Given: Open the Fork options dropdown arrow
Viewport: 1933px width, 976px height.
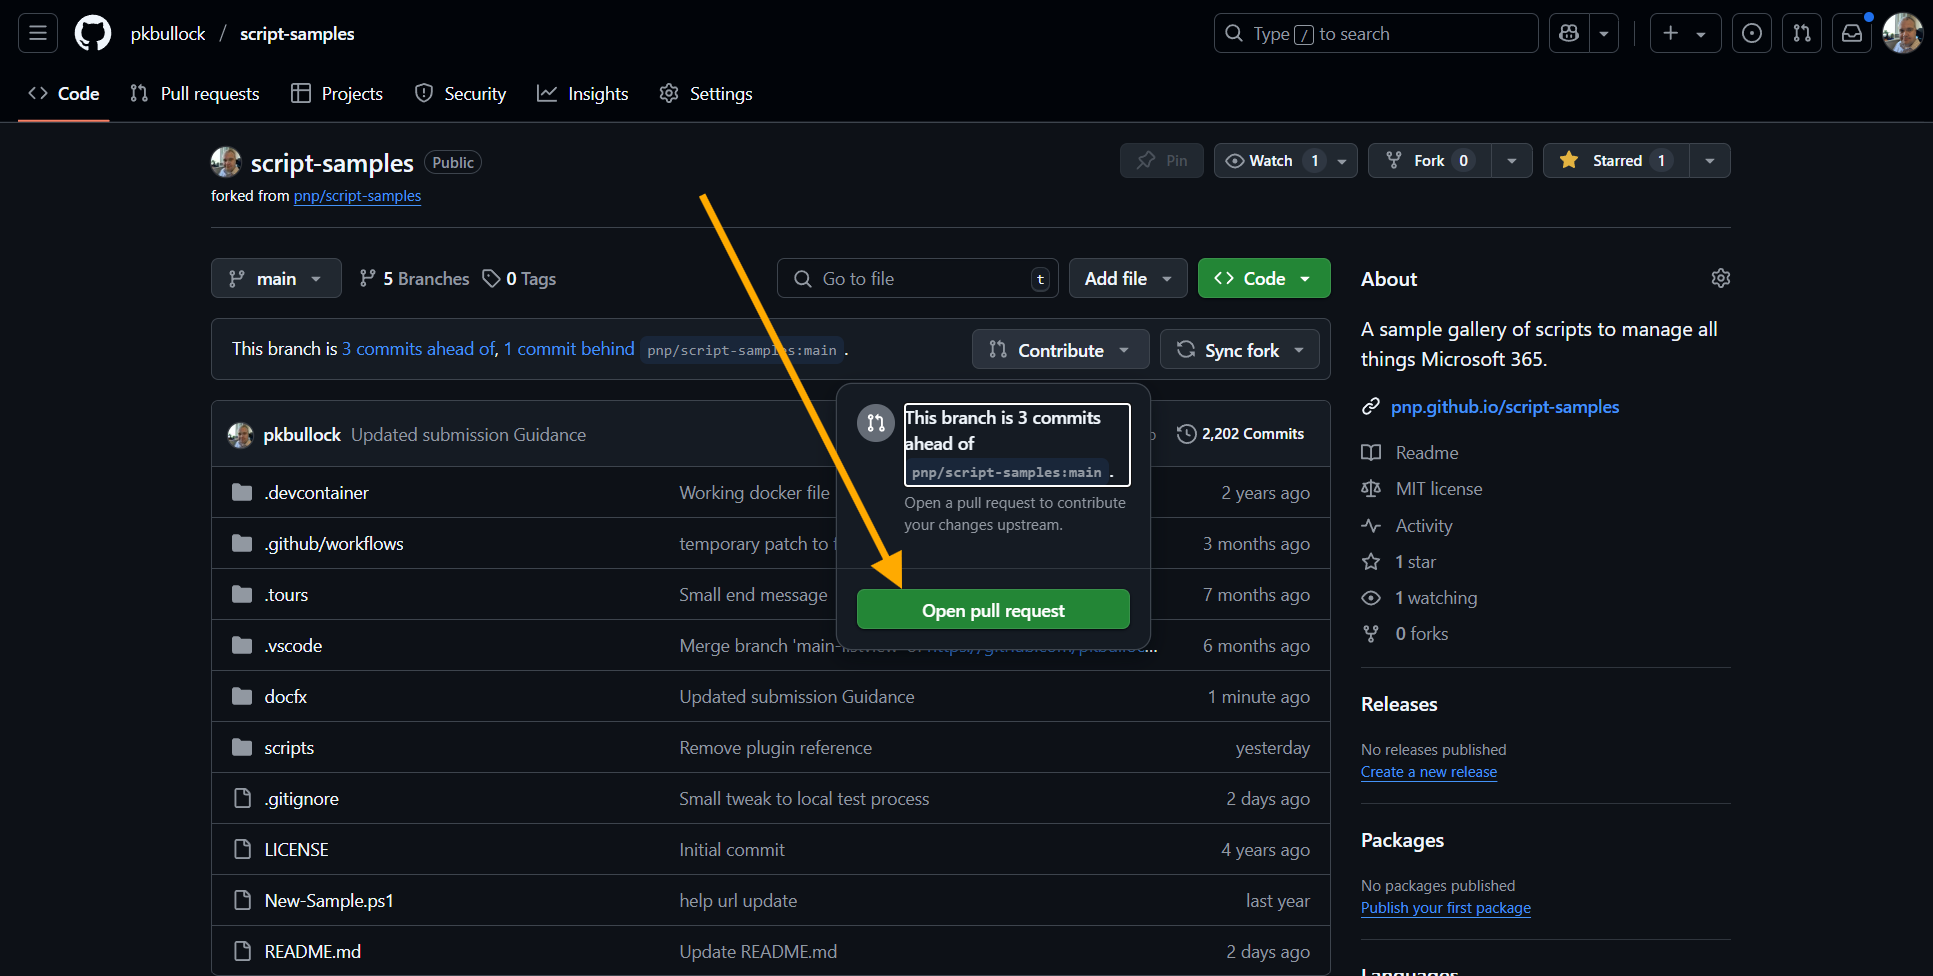Looking at the screenshot, I should 1512,161.
